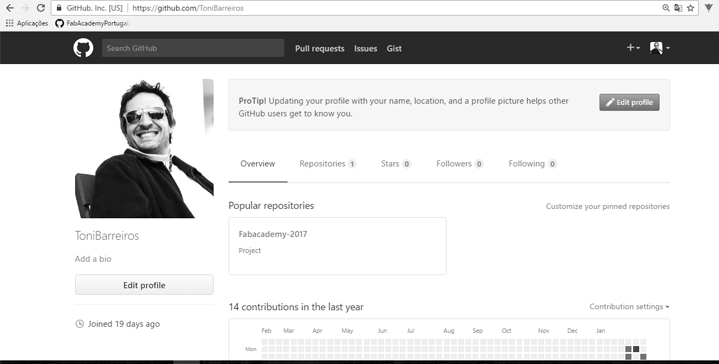This screenshot has width=719, height=364.
Task: Open the user avatar menu dropdown
Action: click(660, 48)
